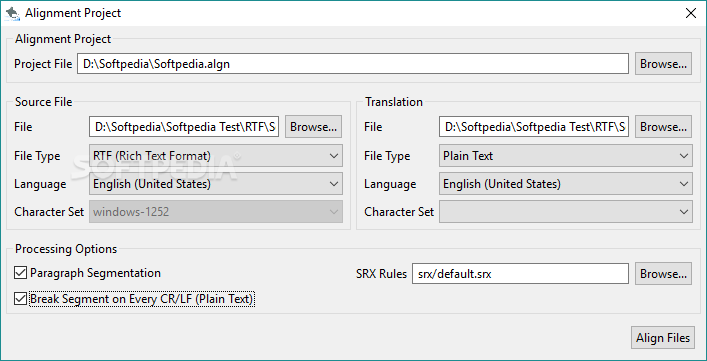
Task: Click the SRX Rules label
Action: click(x=381, y=274)
